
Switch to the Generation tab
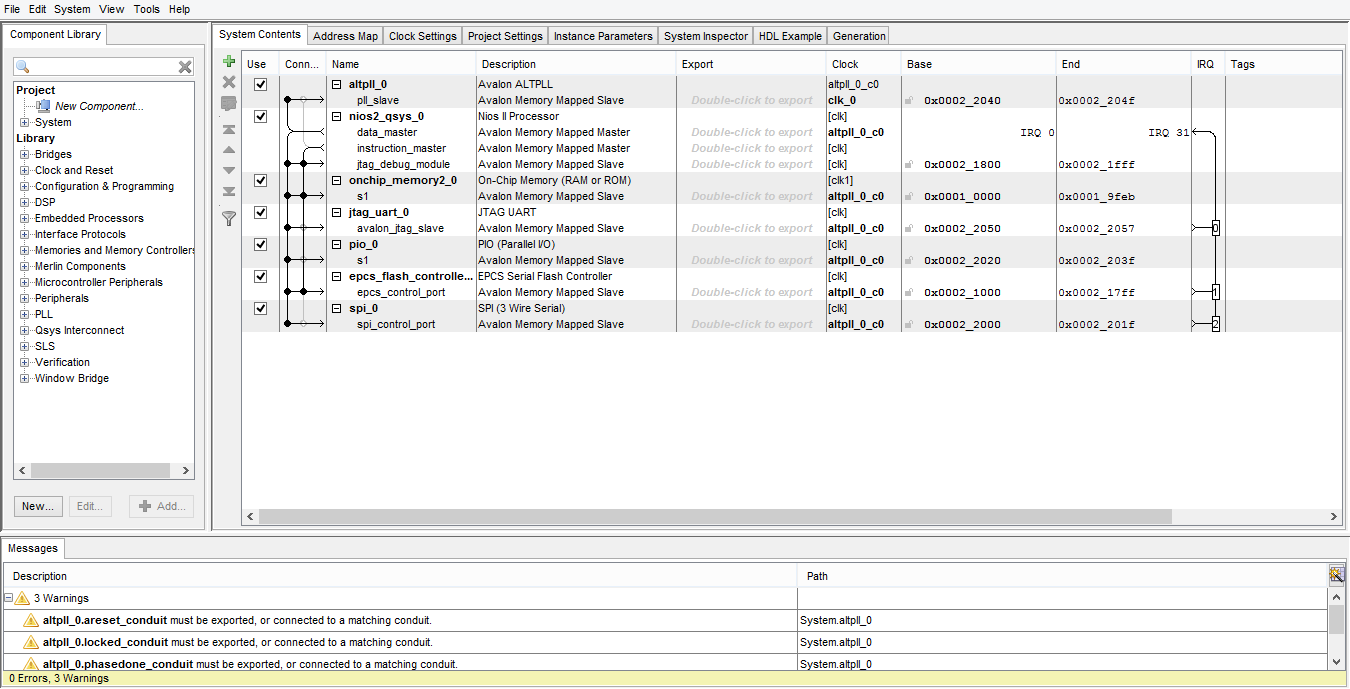(859, 36)
